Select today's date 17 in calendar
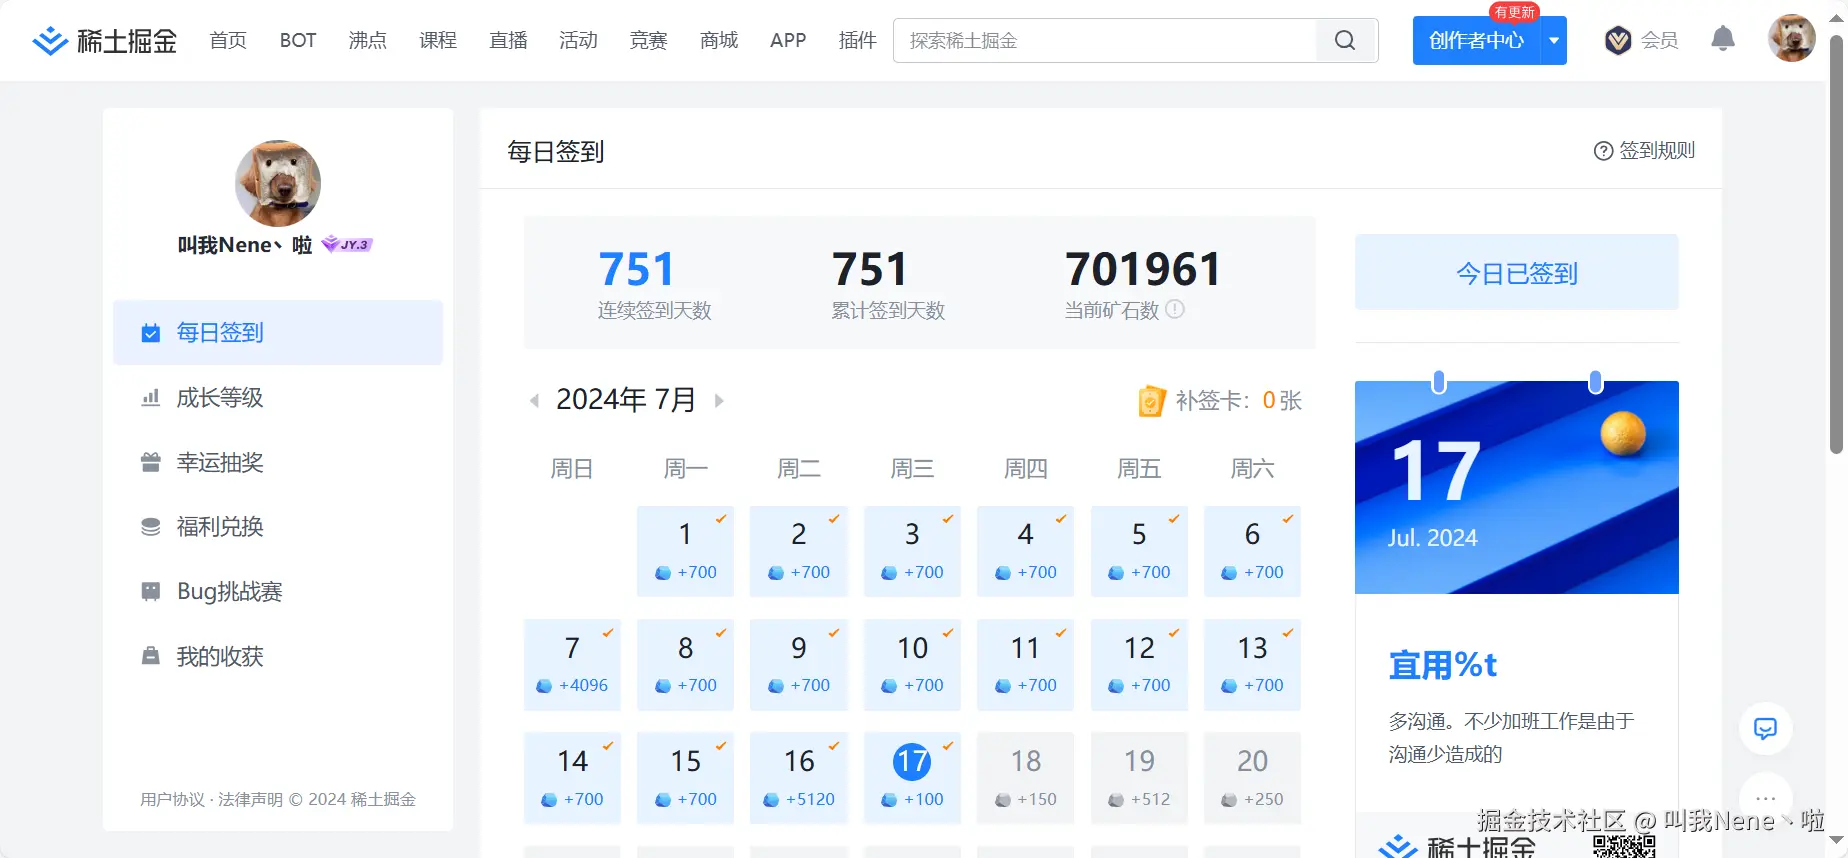The image size is (1848, 858). pos(912,779)
